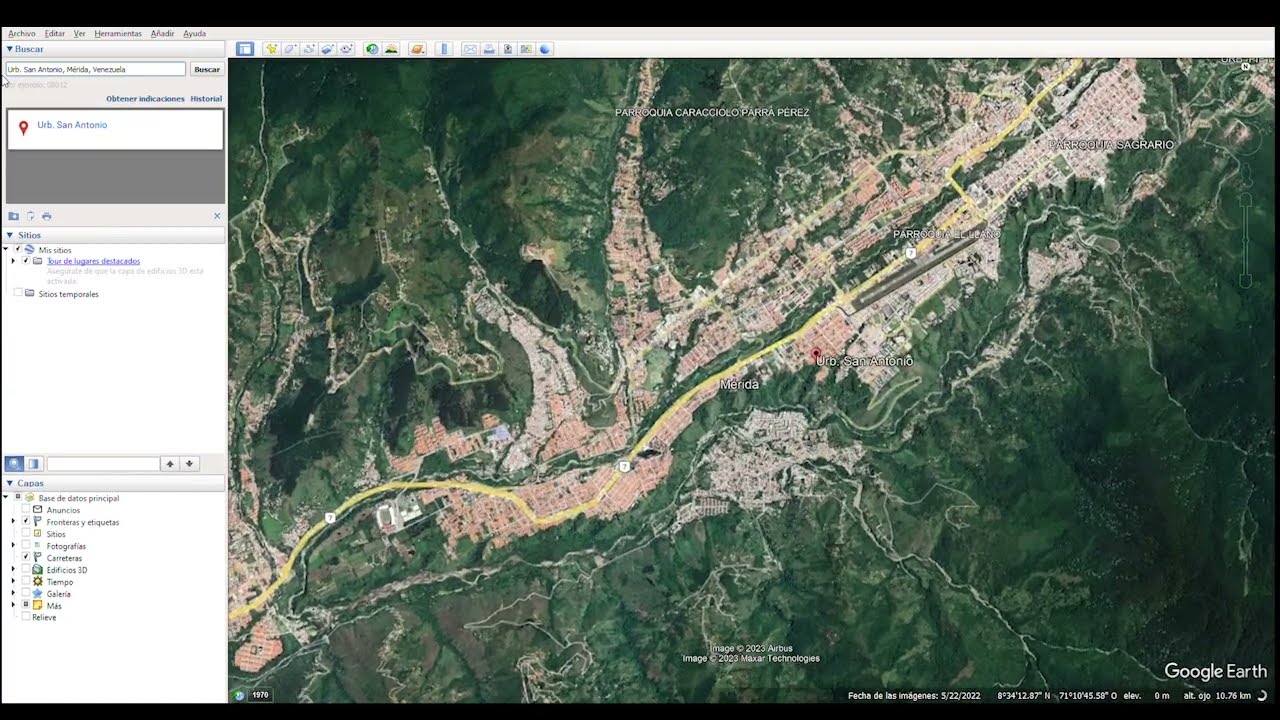Click the red pin in search results
Viewport: 1280px width, 720px height.
click(23, 128)
